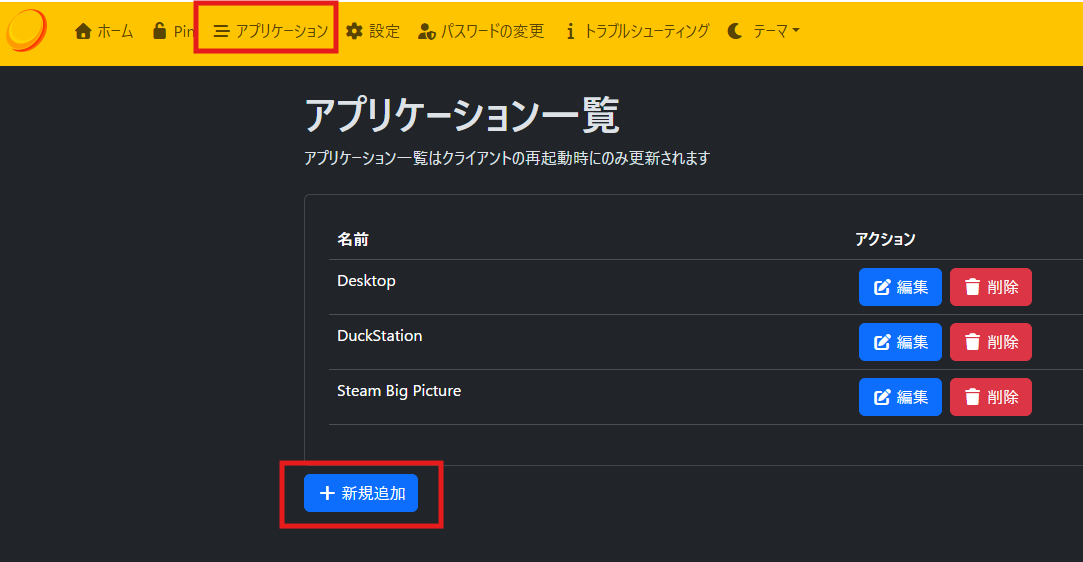Viewport: 1083px width, 562px height.
Task: Open 設定 settings with gear icon
Action: pos(373,31)
